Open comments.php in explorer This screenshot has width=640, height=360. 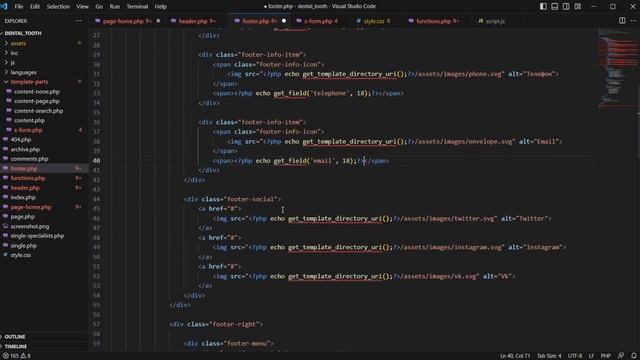[44, 159]
